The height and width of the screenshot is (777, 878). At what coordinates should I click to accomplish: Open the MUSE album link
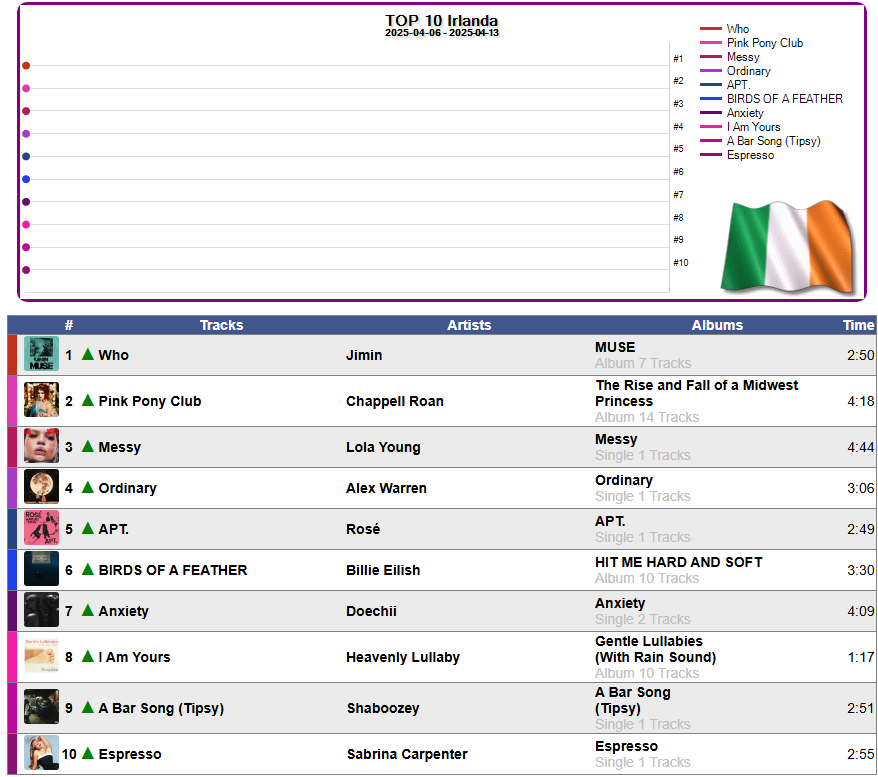click(615, 347)
